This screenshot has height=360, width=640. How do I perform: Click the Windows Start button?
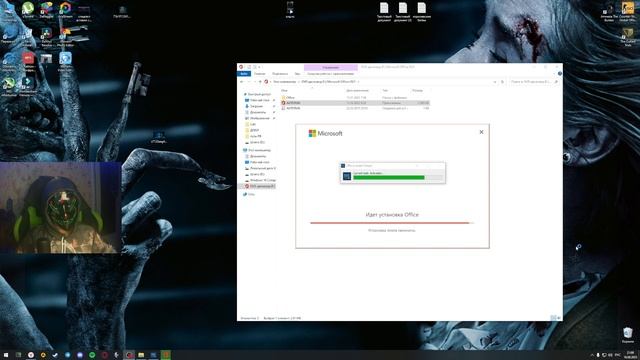tap(6, 355)
